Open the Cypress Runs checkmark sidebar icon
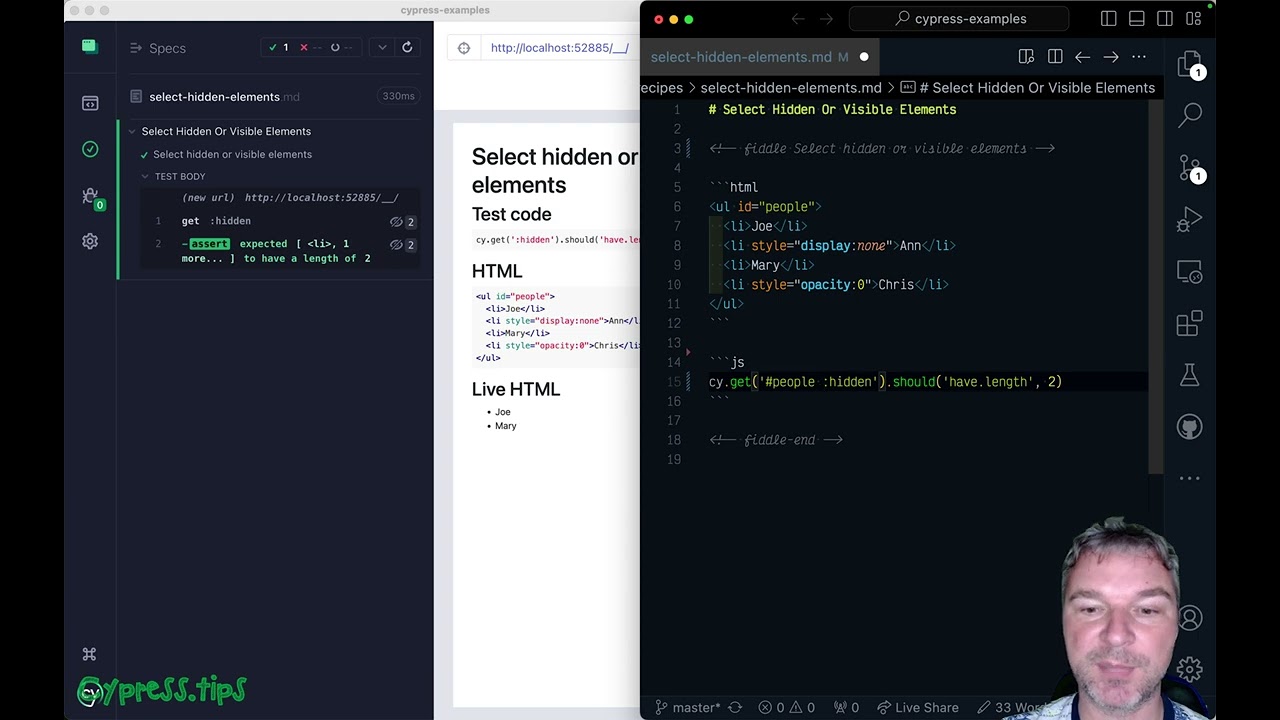The height and width of the screenshot is (720, 1280). [x=90, y=149]
